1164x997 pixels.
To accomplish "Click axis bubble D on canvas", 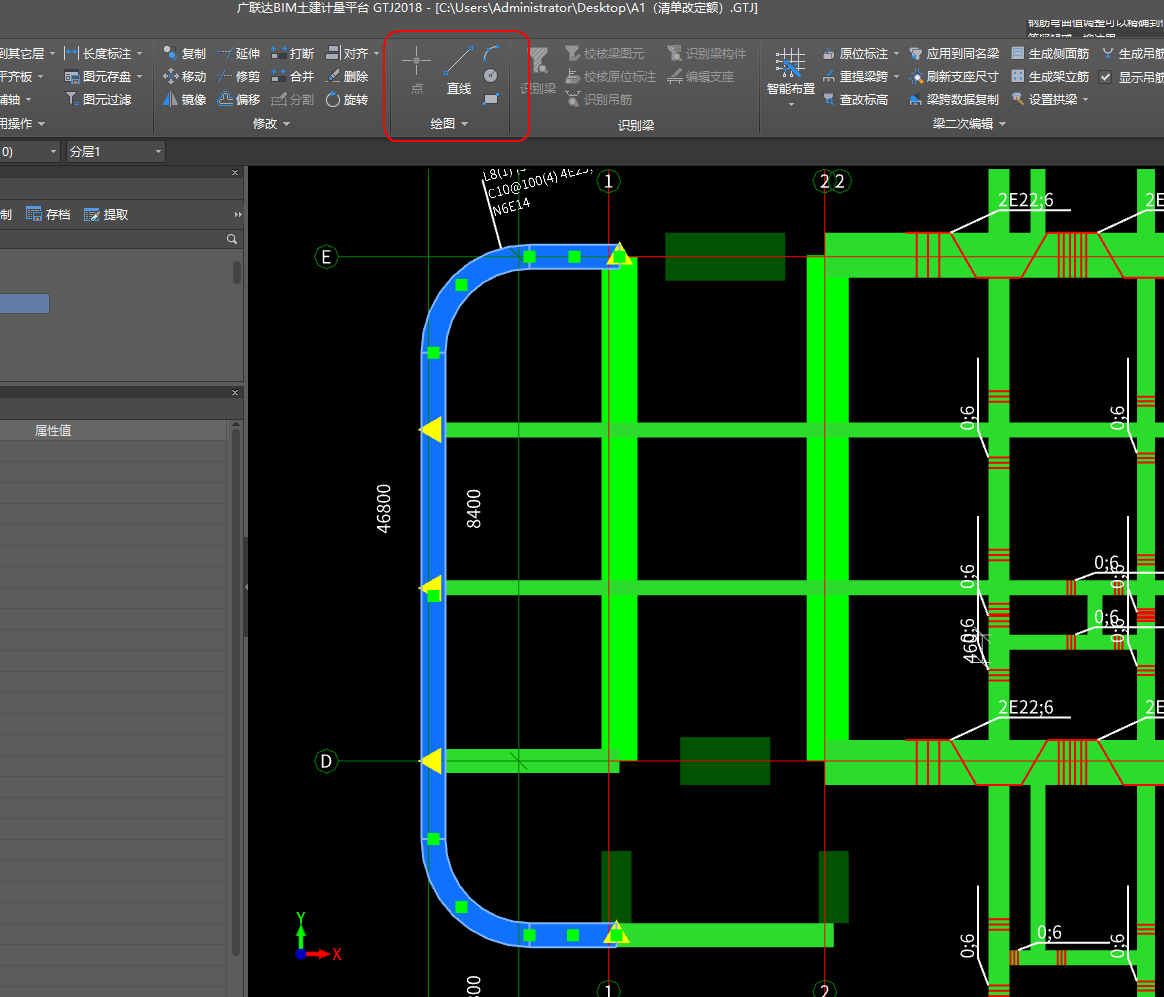I will coord(326,761).
